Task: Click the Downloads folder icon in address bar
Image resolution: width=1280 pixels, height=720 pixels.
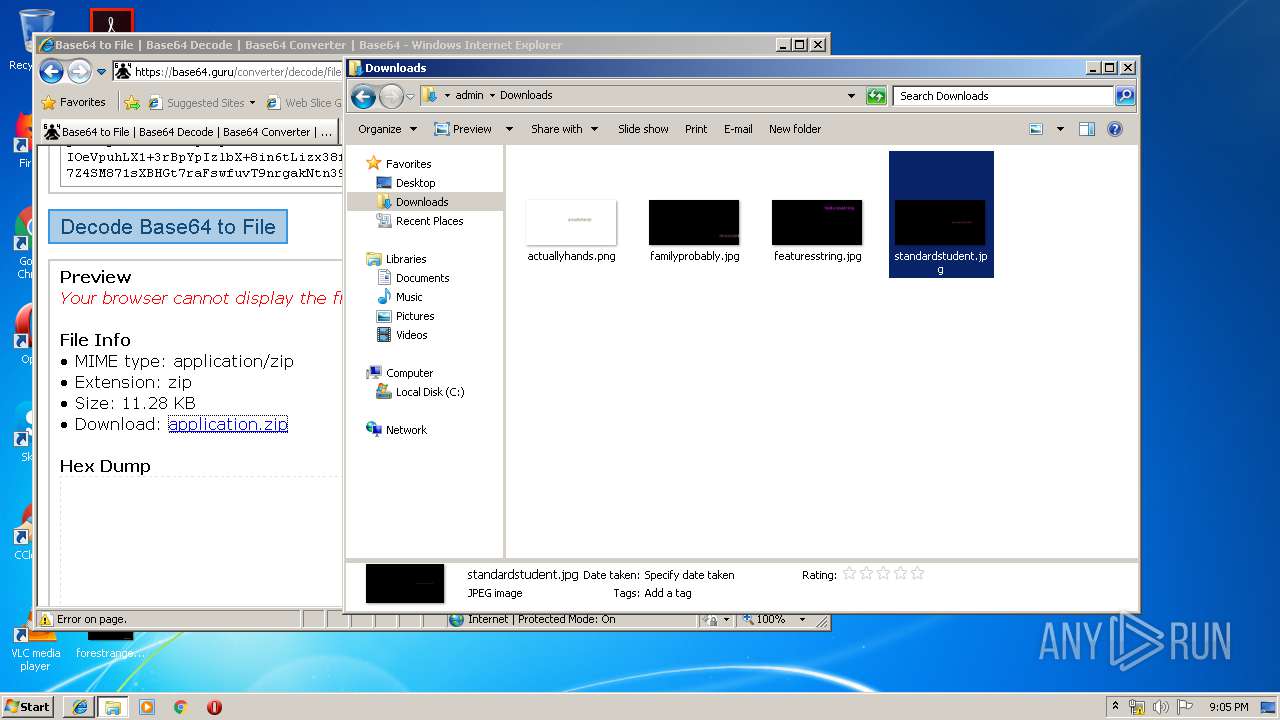Action: click(x=429, y=95)
